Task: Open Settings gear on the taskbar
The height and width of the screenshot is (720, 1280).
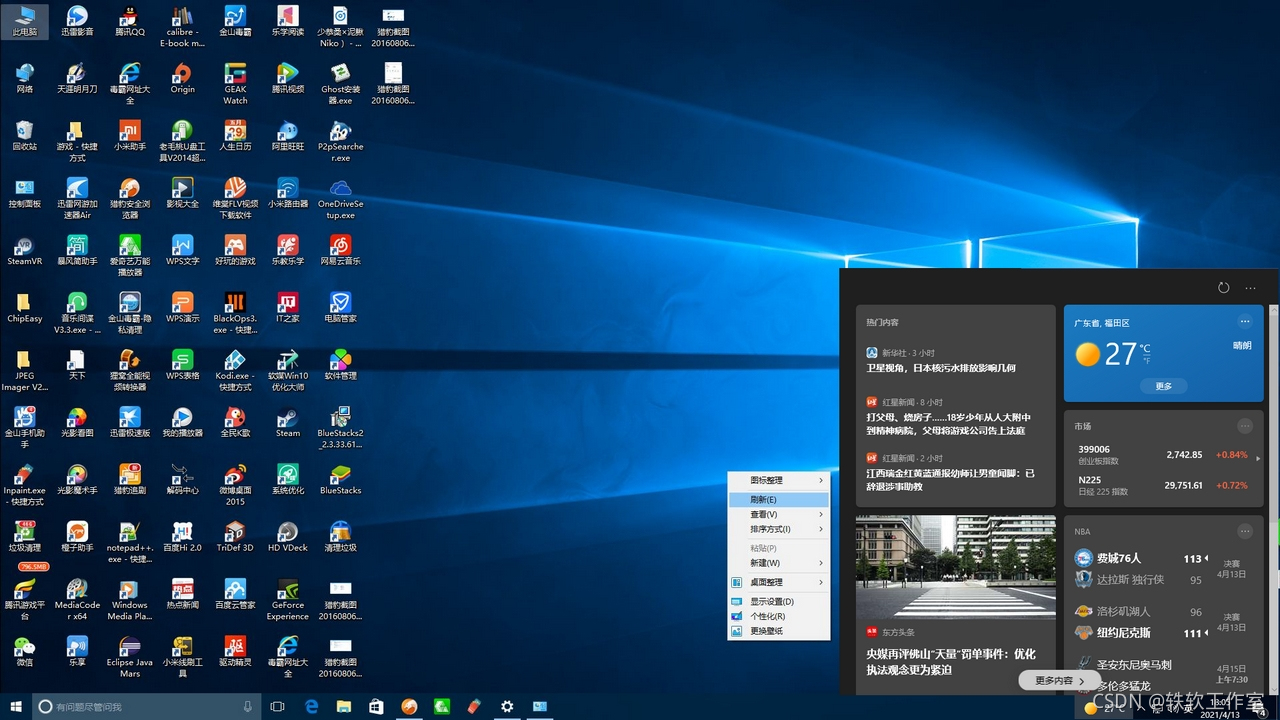Action: [507, 707]
